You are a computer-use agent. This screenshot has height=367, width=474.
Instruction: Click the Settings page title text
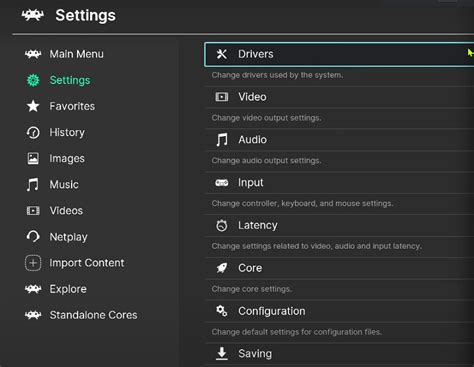point(85,15)
